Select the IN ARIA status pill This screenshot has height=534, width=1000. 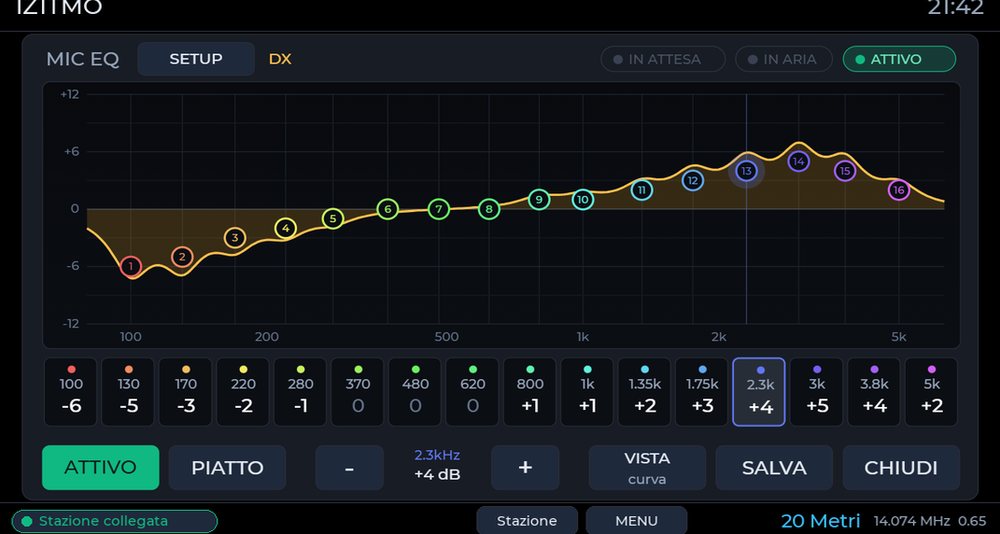point(784,59)
